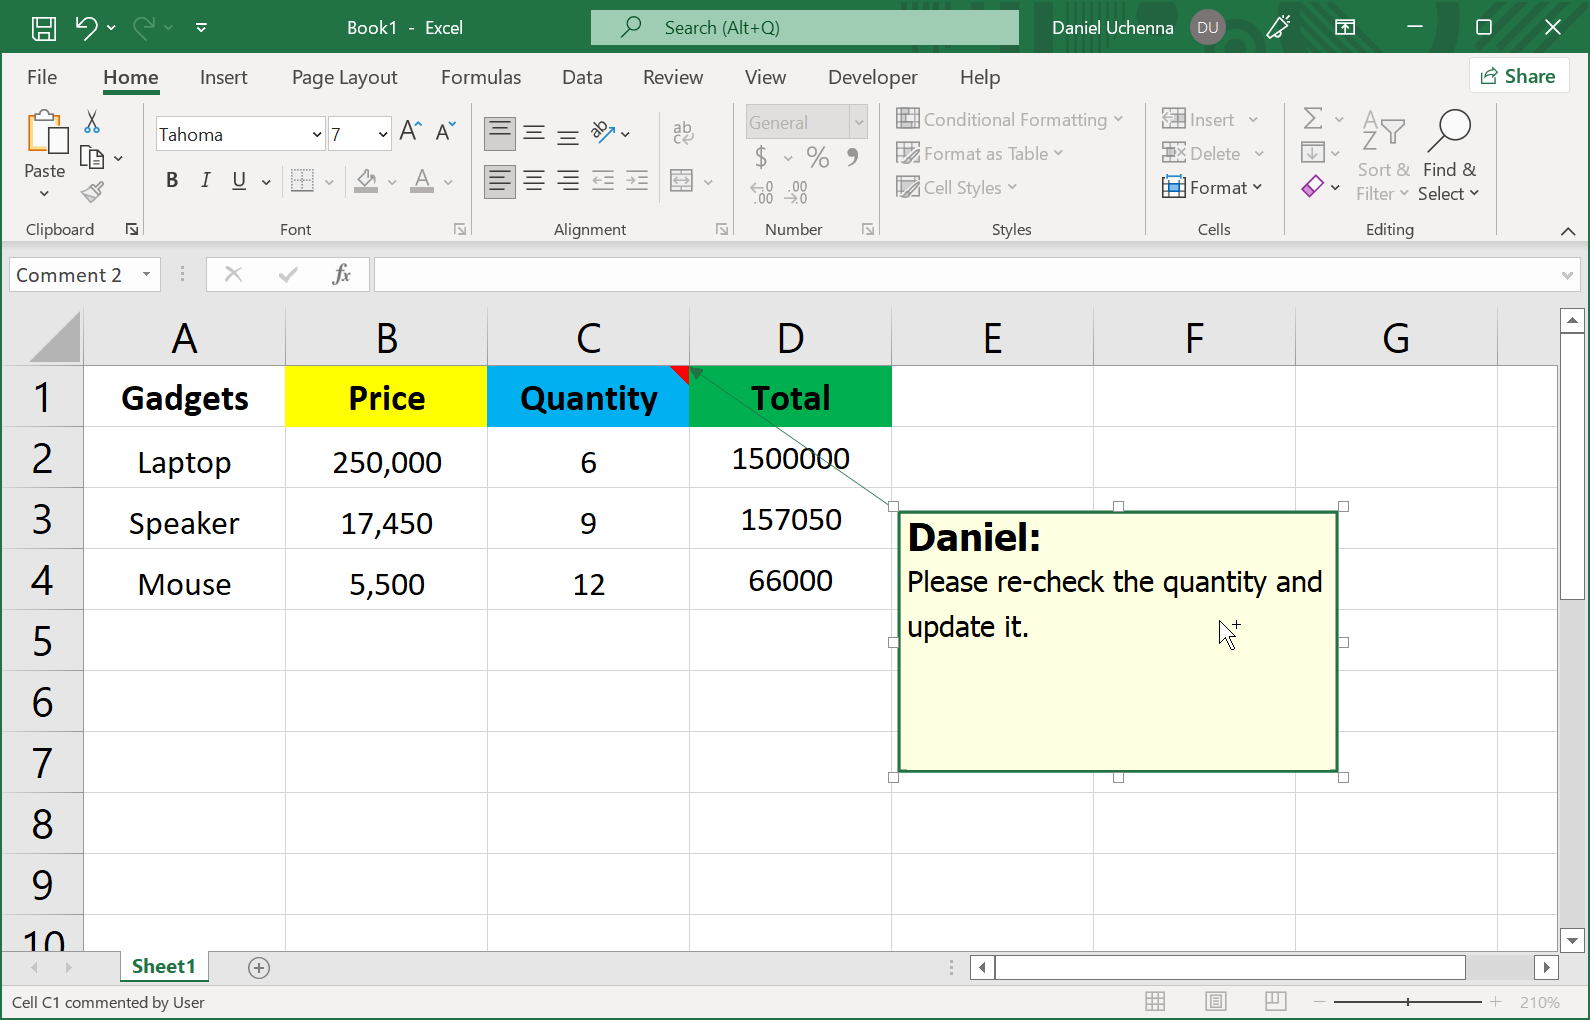Click the AutoSum sigma icon
The width and height of the screenshot is (1590, 1020).
pos(1313,119)
